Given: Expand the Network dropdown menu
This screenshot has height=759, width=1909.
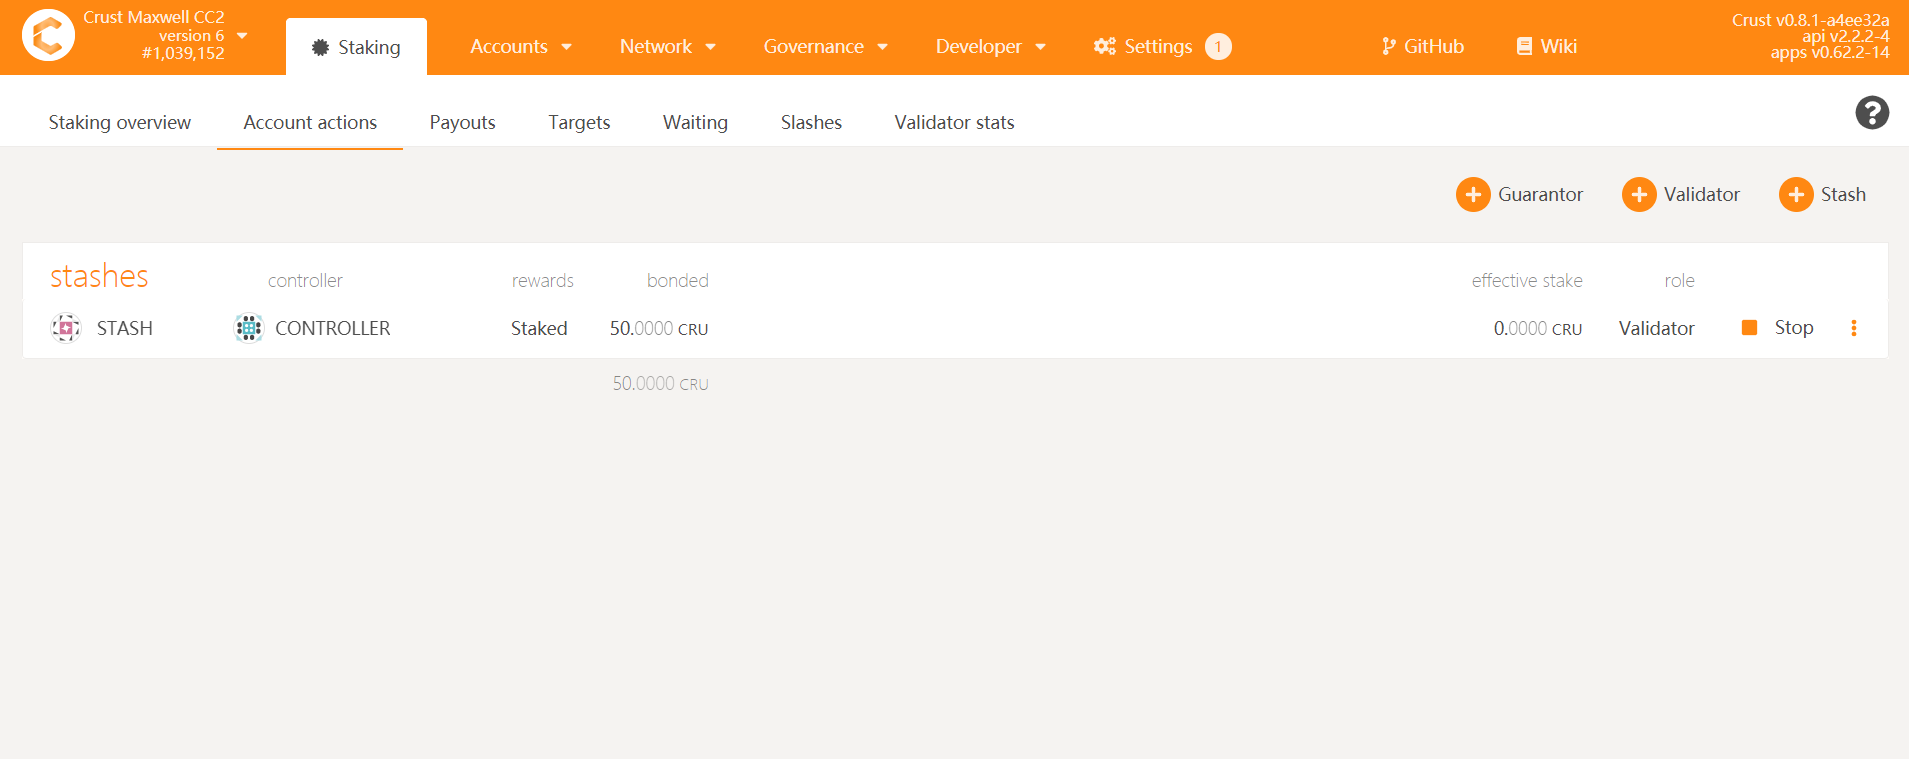Looking at the screenshot, I should point(667,47).
